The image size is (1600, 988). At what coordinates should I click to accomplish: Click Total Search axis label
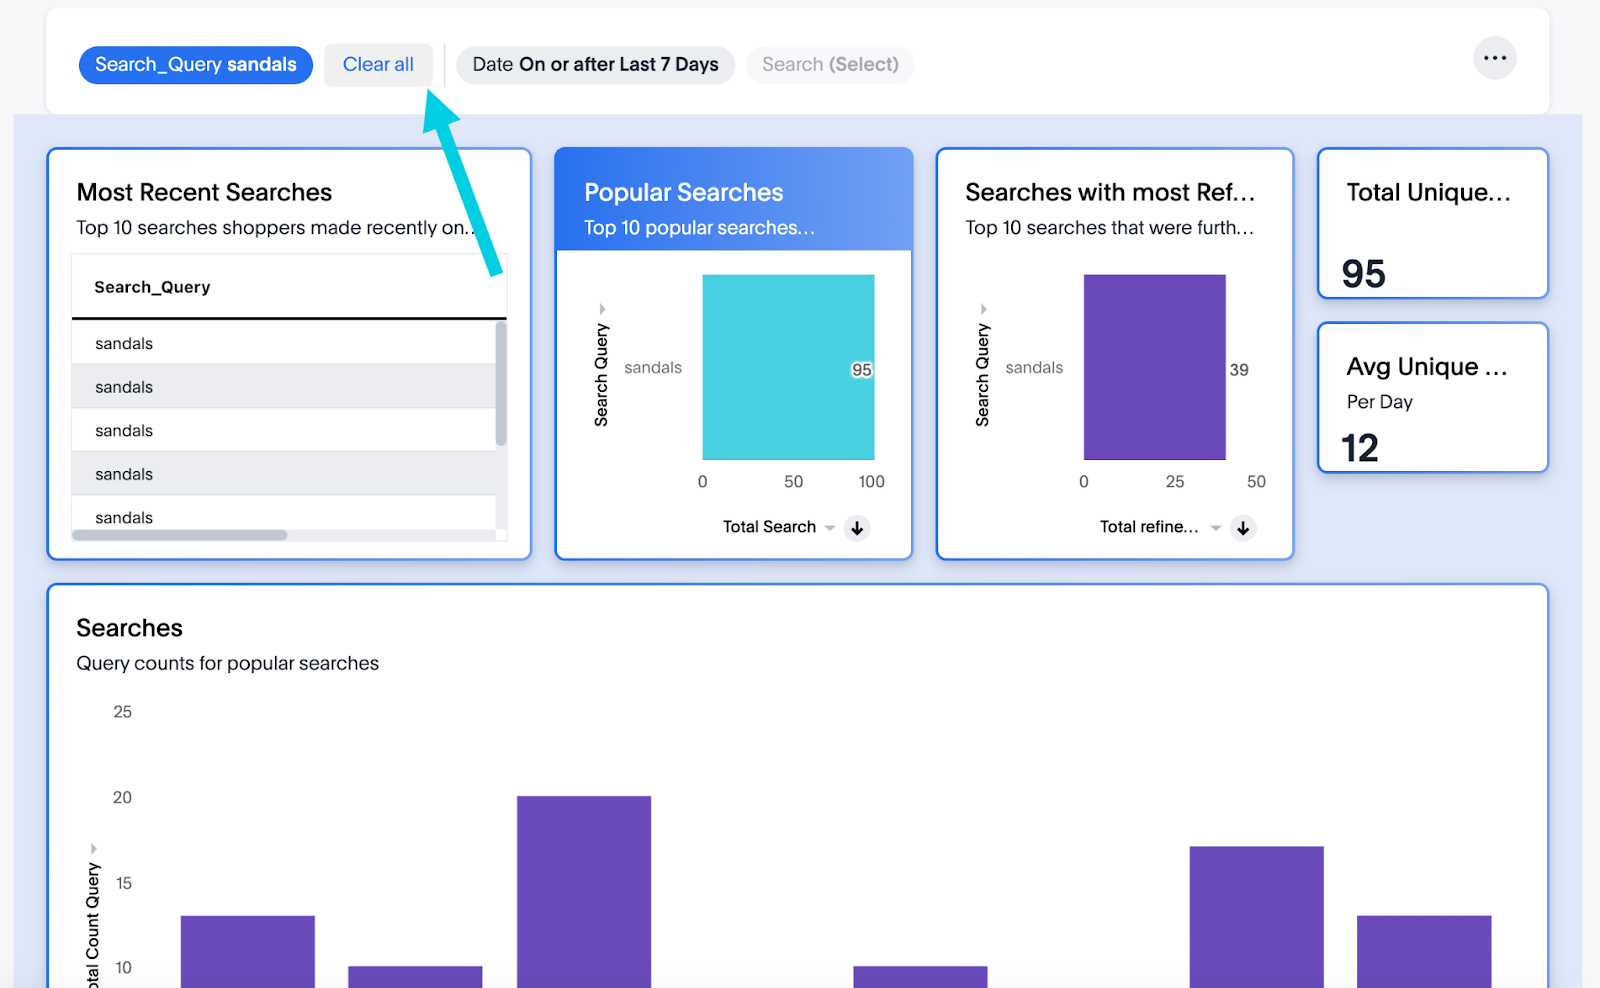(769, 527)
